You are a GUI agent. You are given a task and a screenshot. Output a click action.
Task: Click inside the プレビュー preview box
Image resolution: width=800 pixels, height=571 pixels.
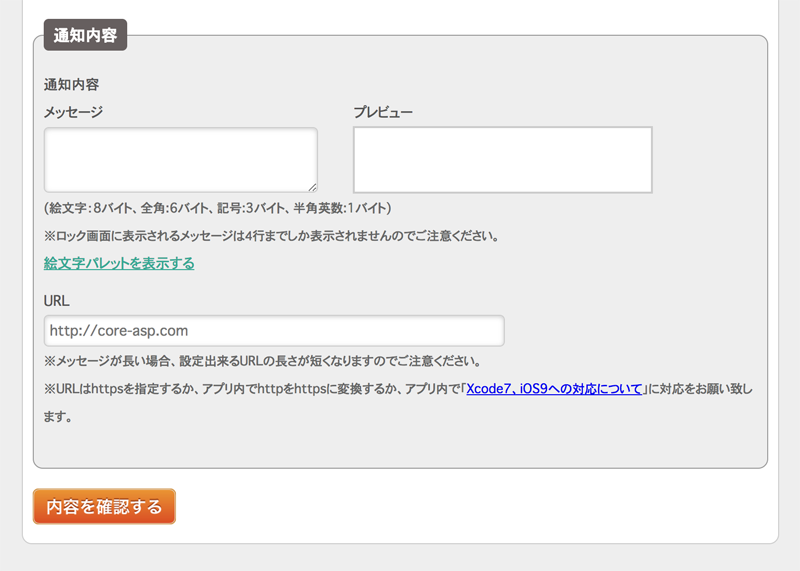click(x=503, y=160)
